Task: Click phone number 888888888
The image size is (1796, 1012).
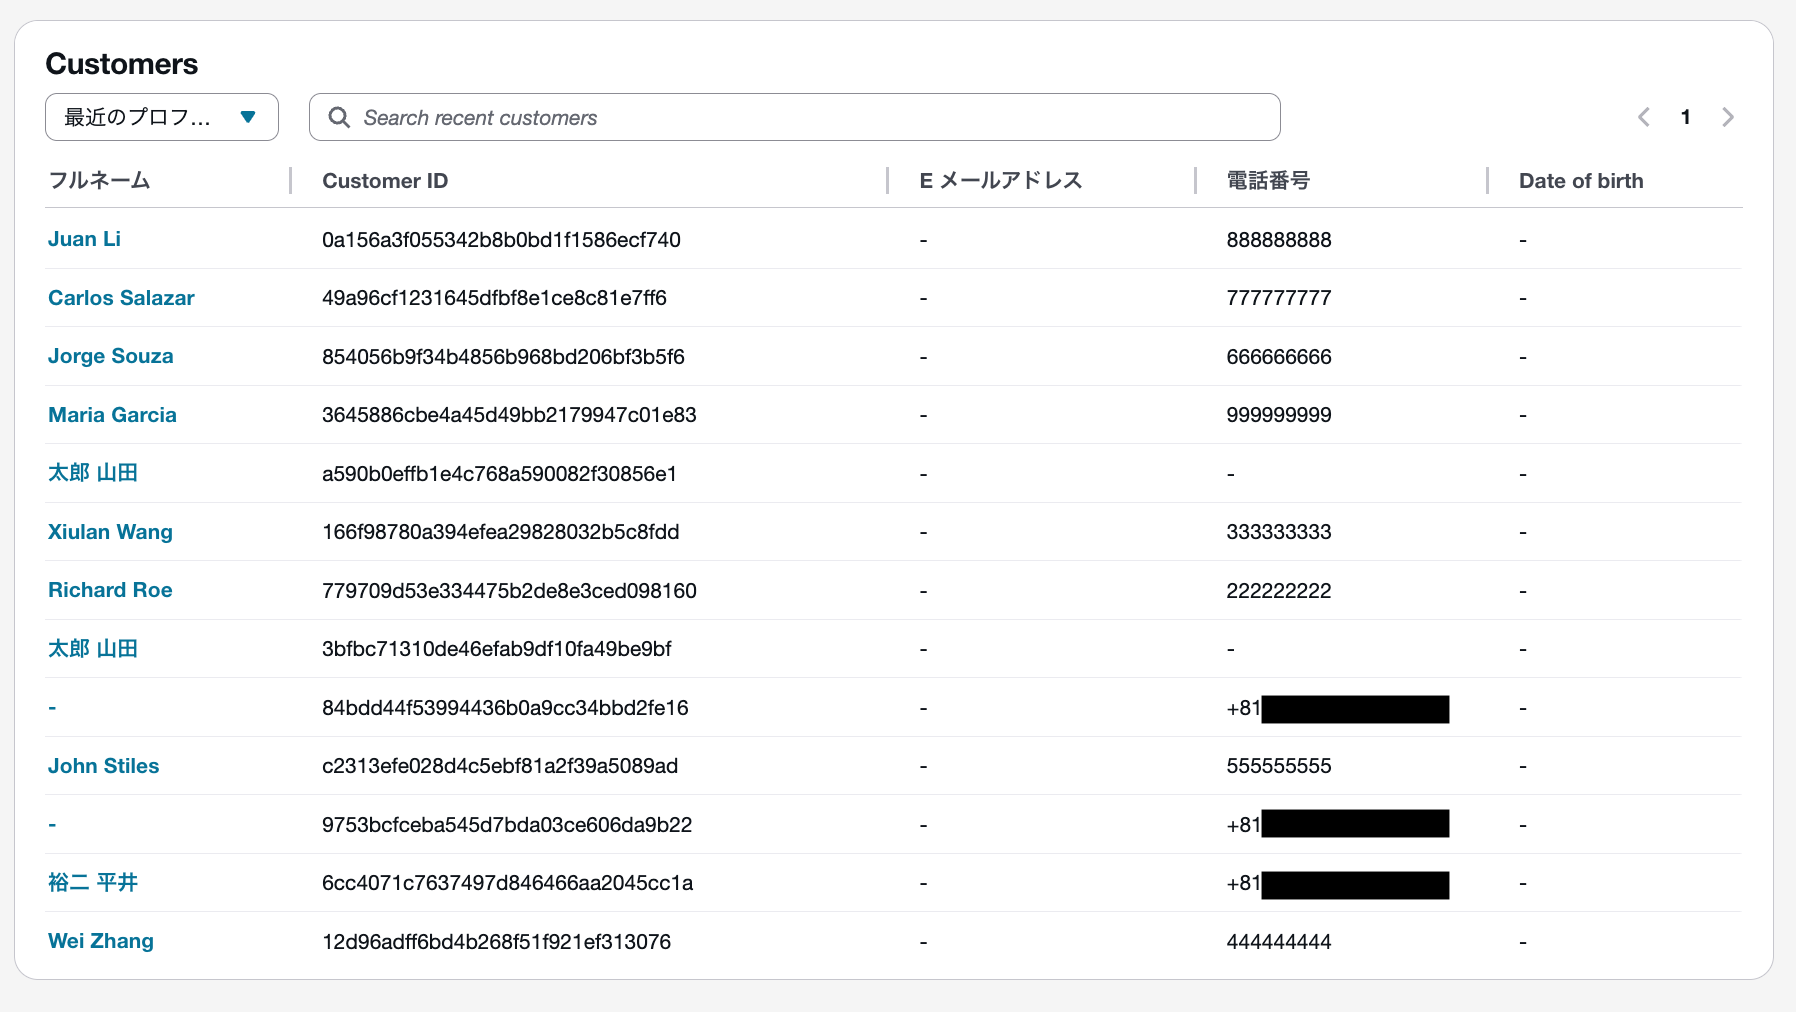Action: (1279, 240)
